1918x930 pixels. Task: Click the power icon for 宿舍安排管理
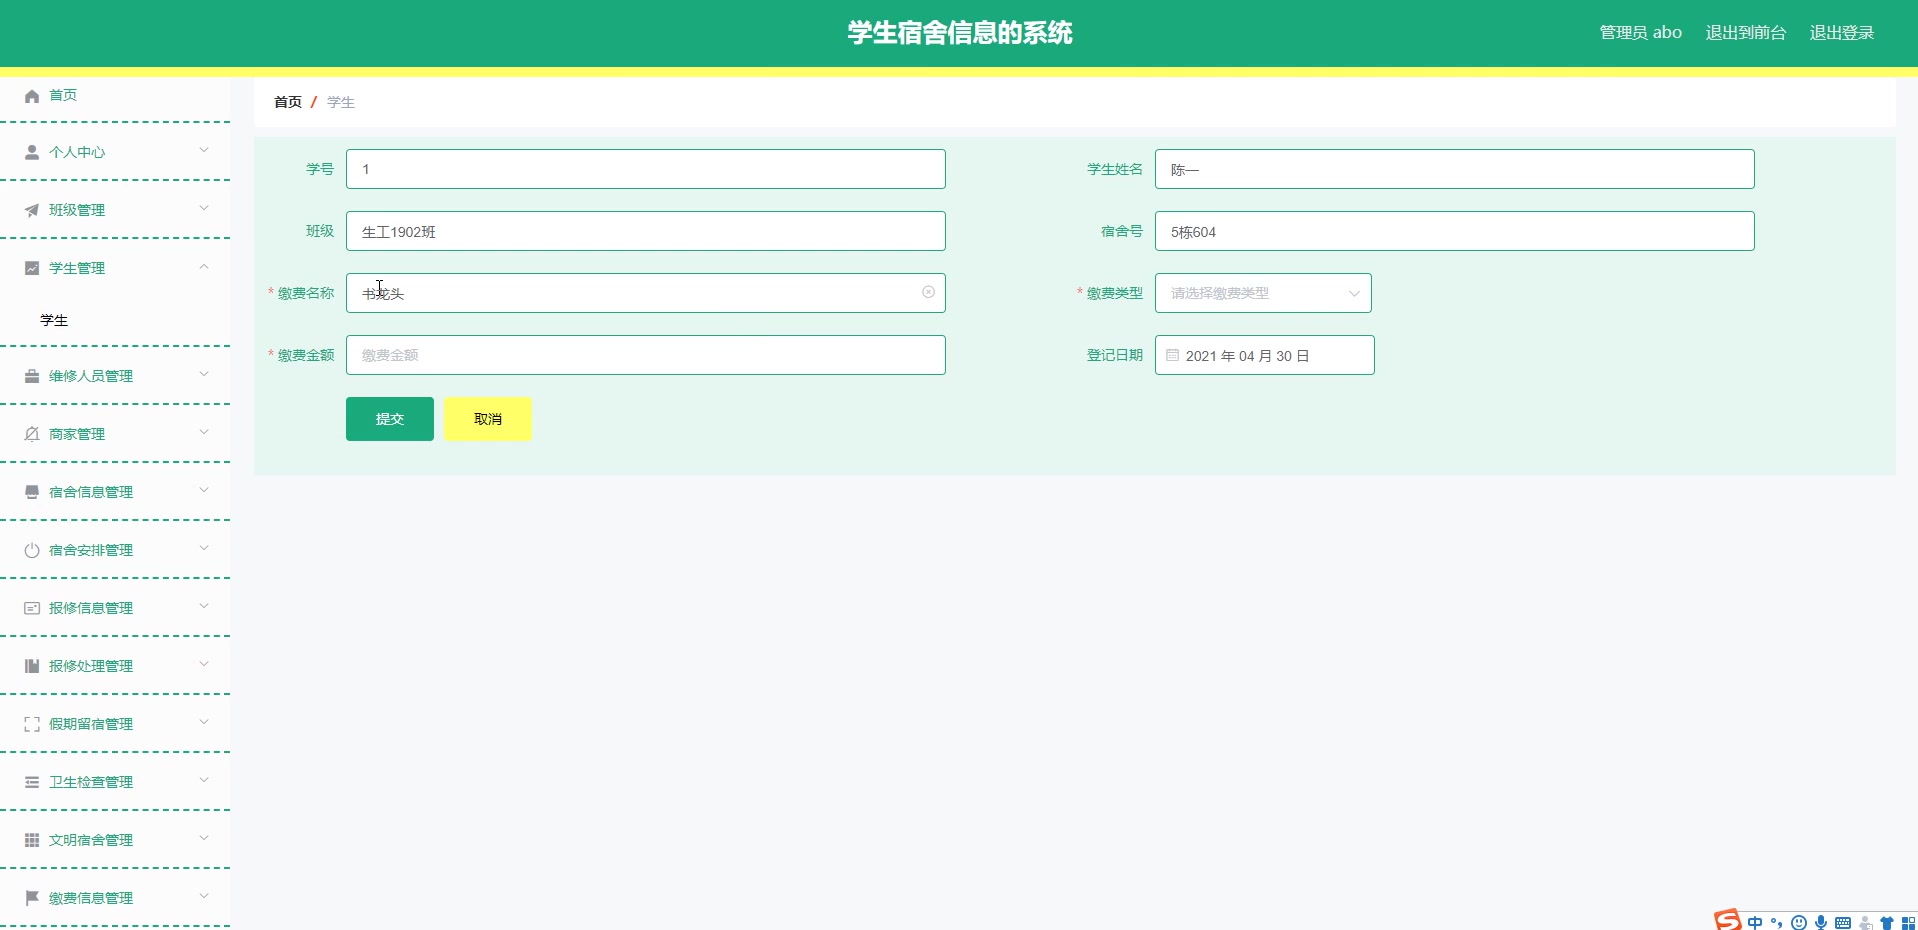[30, 549]
